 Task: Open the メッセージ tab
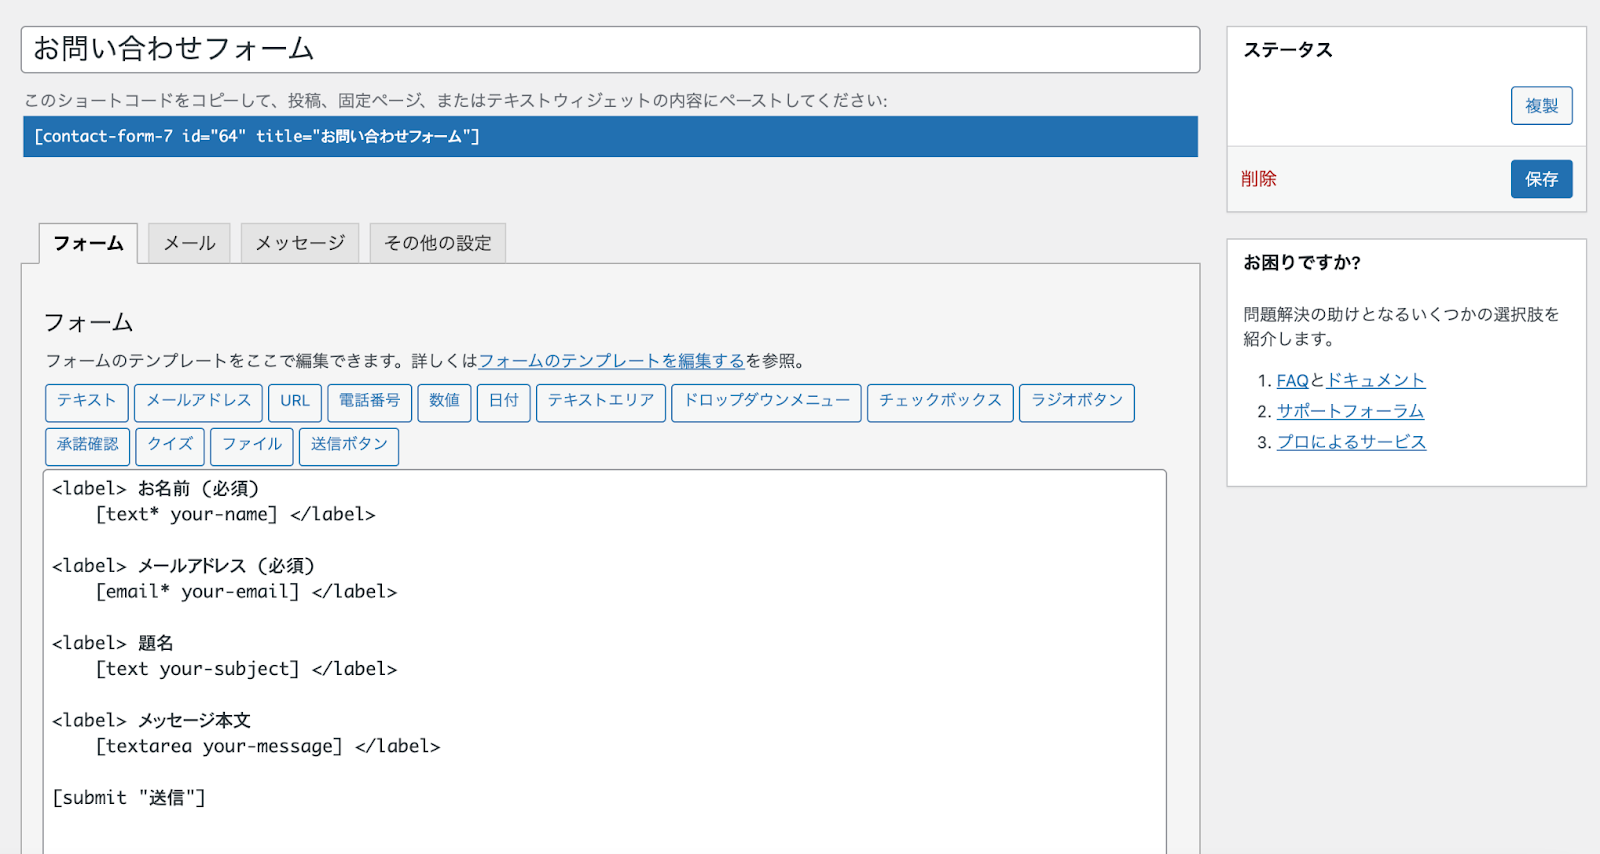point(300,243)
